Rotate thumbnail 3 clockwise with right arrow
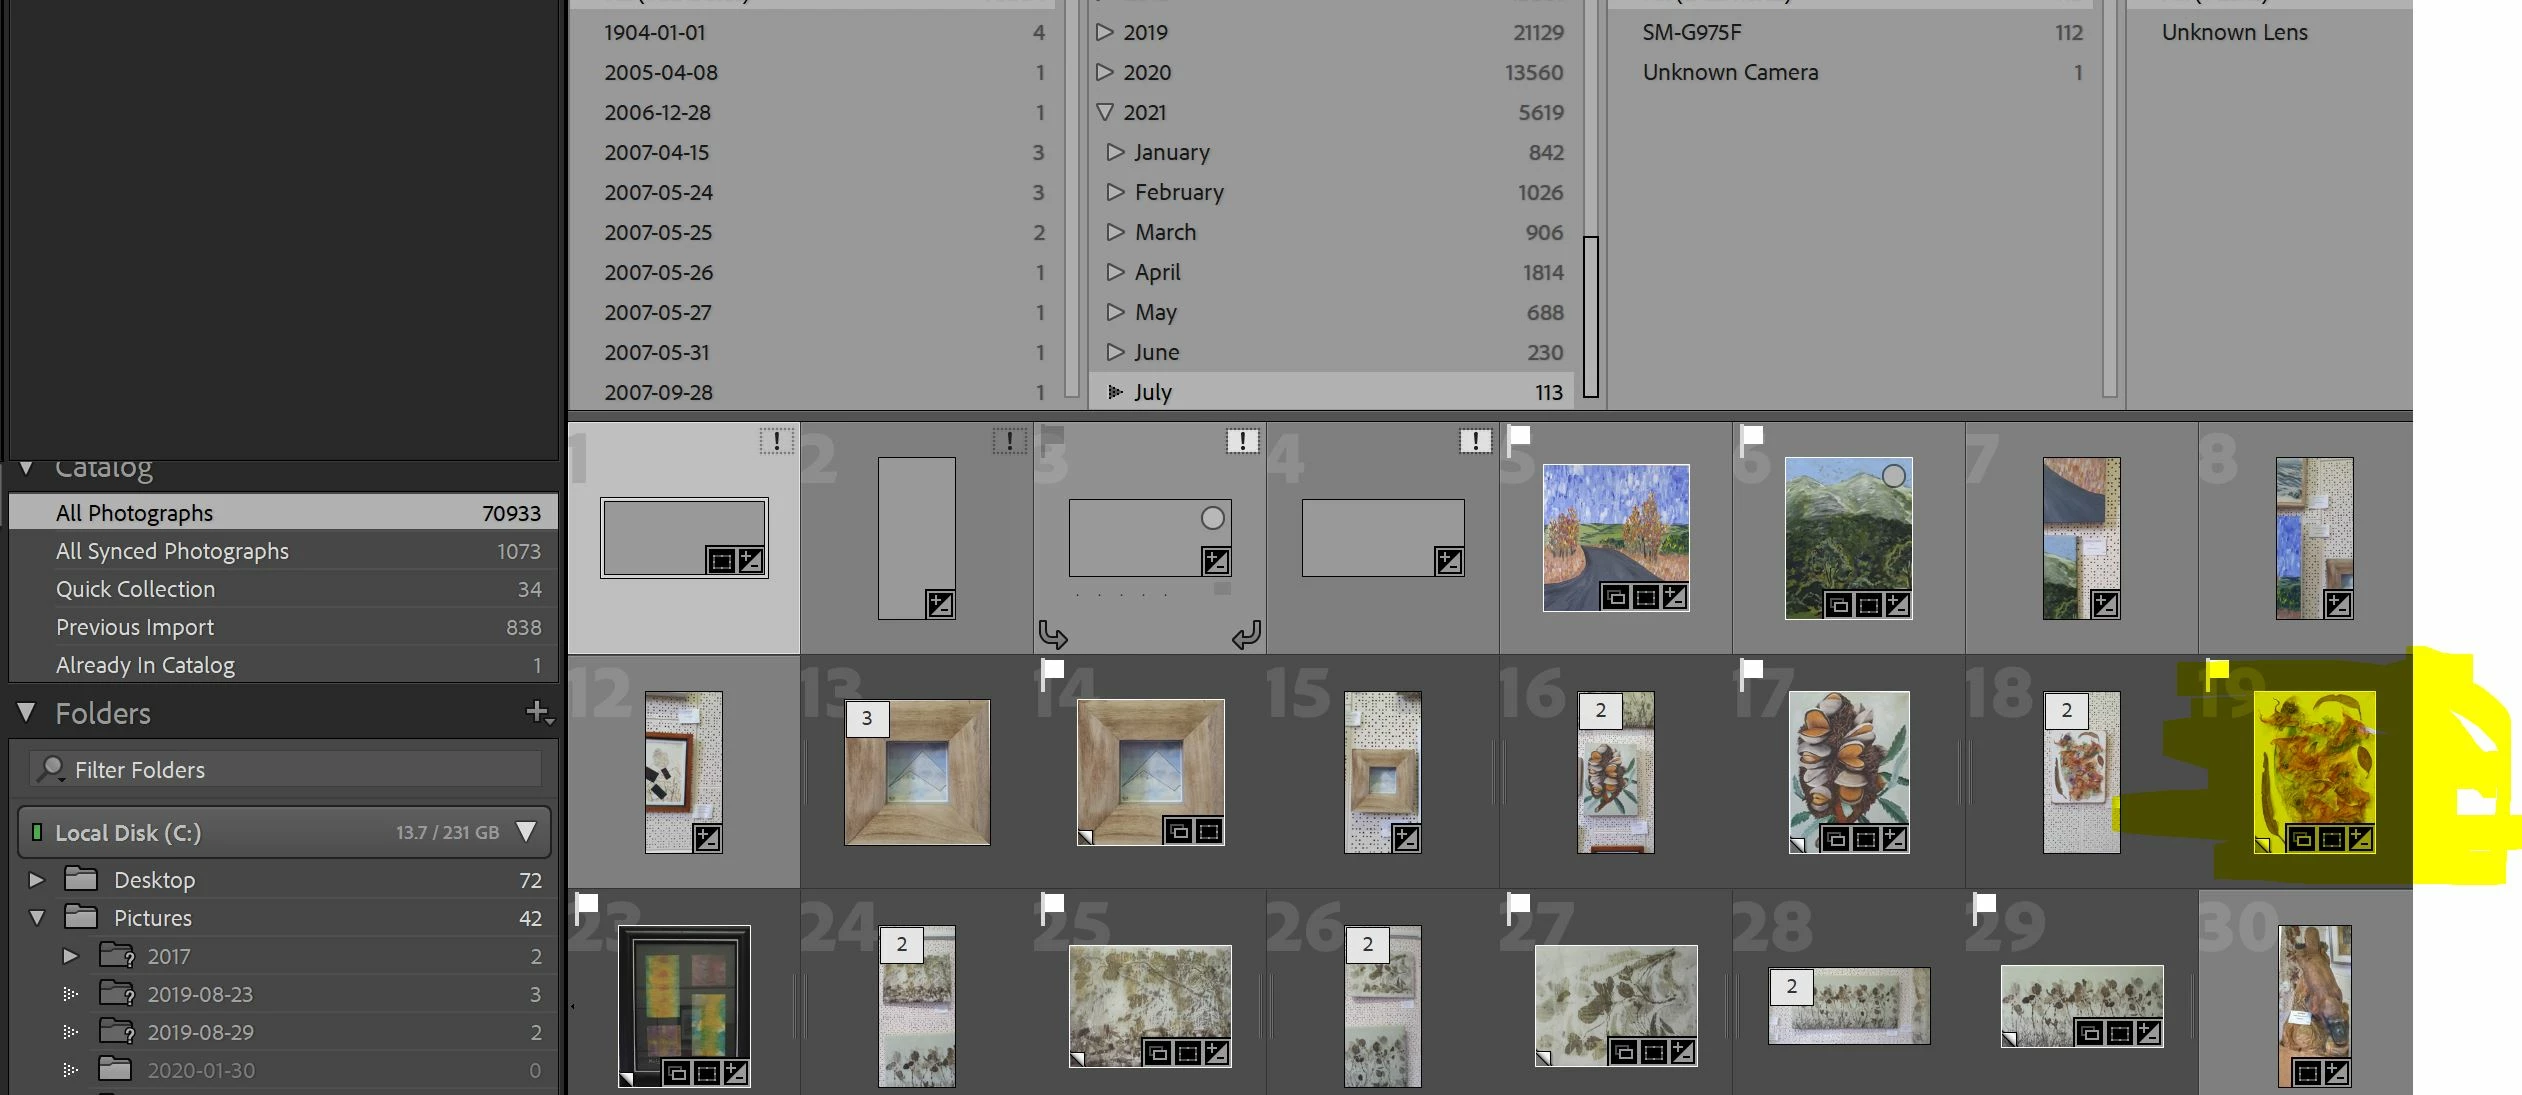2522x1095 pixels. tap(1246, 634)
